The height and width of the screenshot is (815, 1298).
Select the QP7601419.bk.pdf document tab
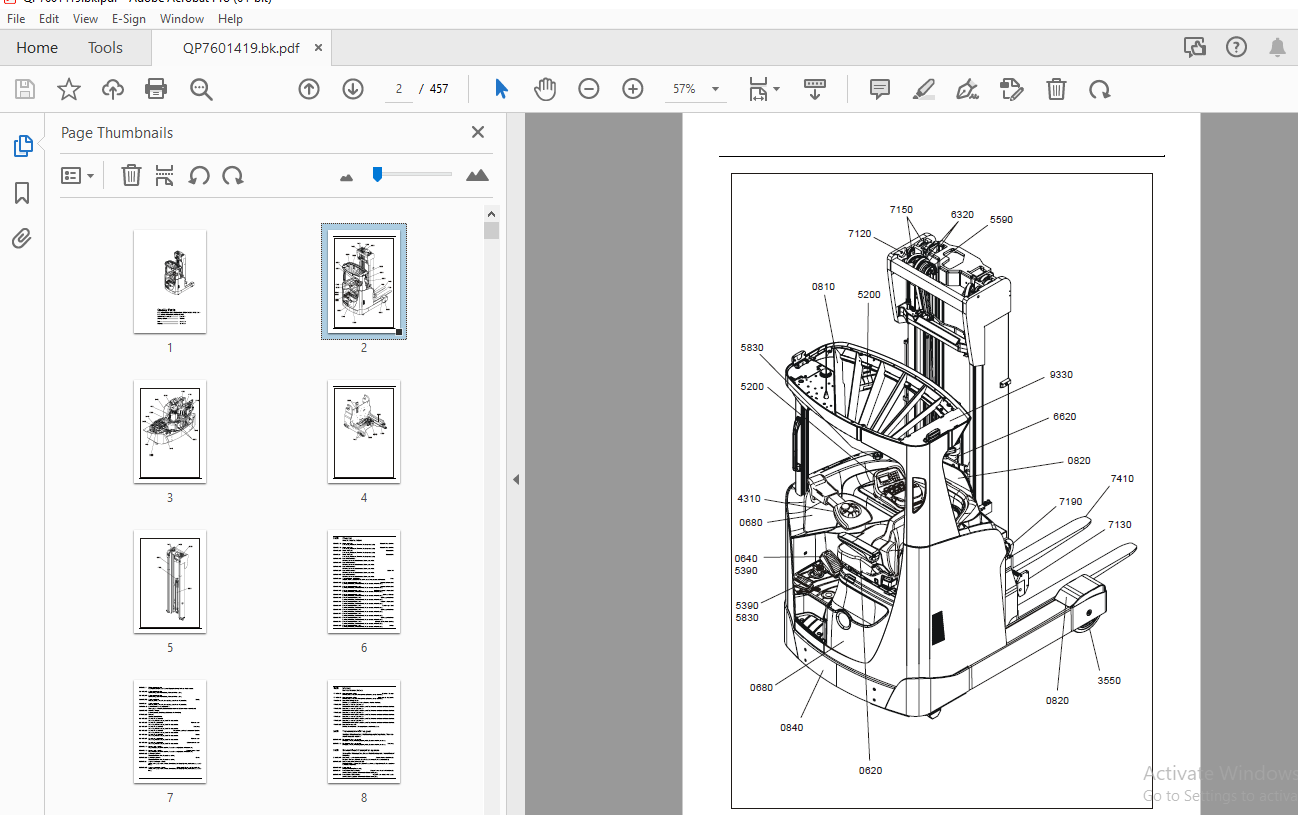coord(240,48)
